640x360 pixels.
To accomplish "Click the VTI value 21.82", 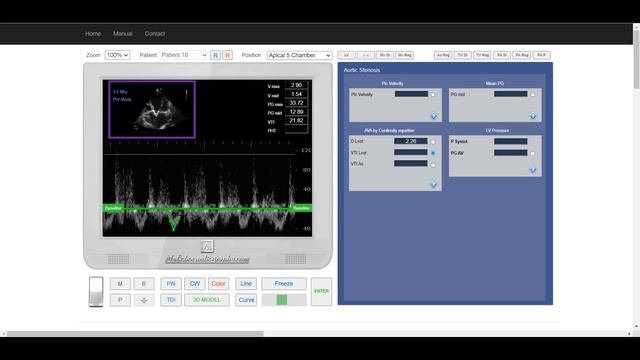I will (296, 121).
